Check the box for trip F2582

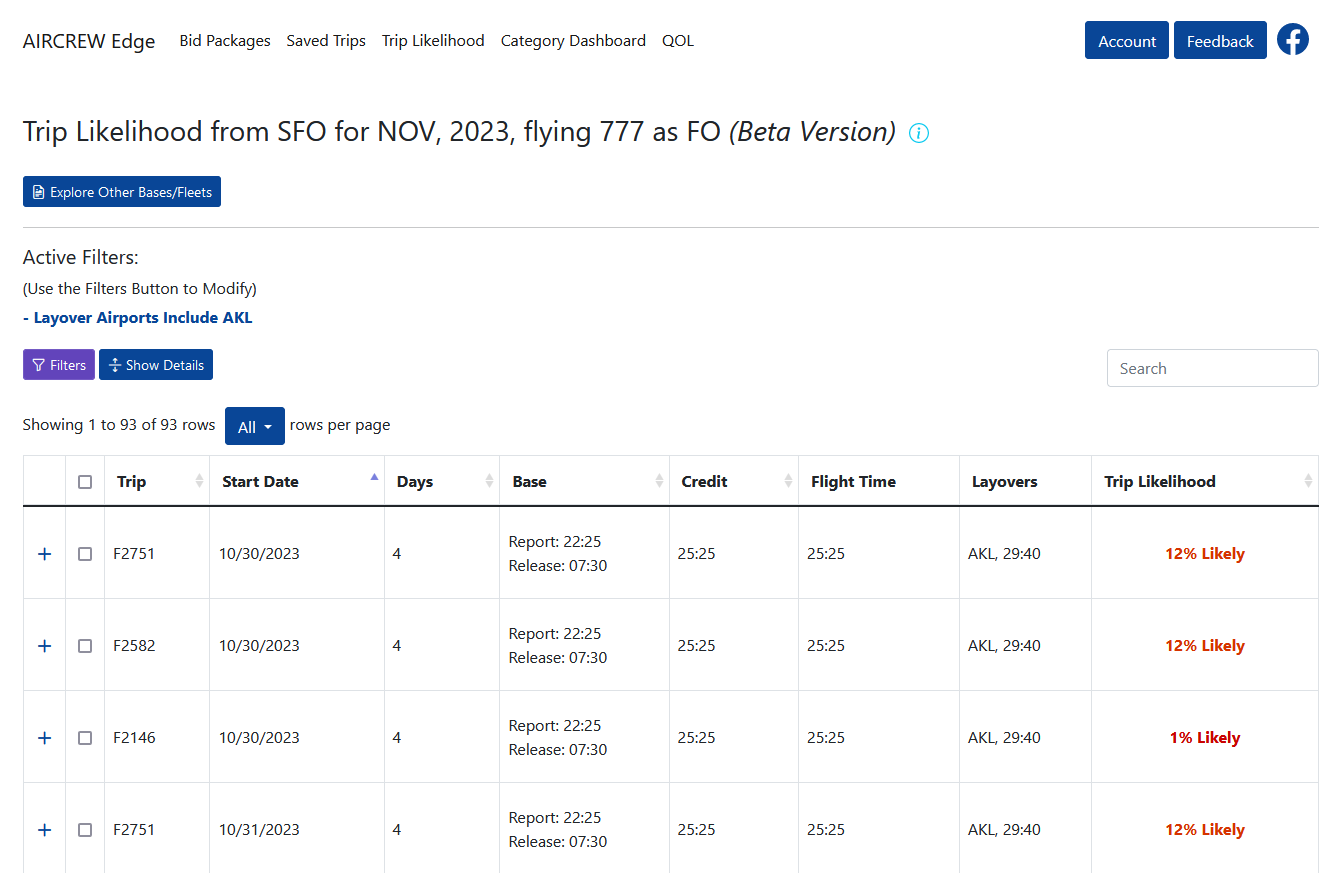pyautogui.click(x=85, y=646)
